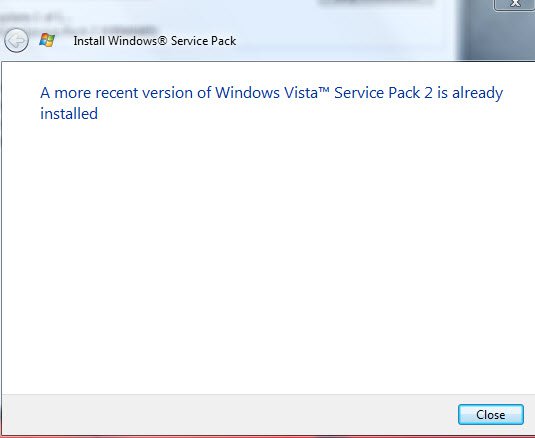Click the empty white dialog content area
Screen dimensions: 535x438
[x=268, y=256]
